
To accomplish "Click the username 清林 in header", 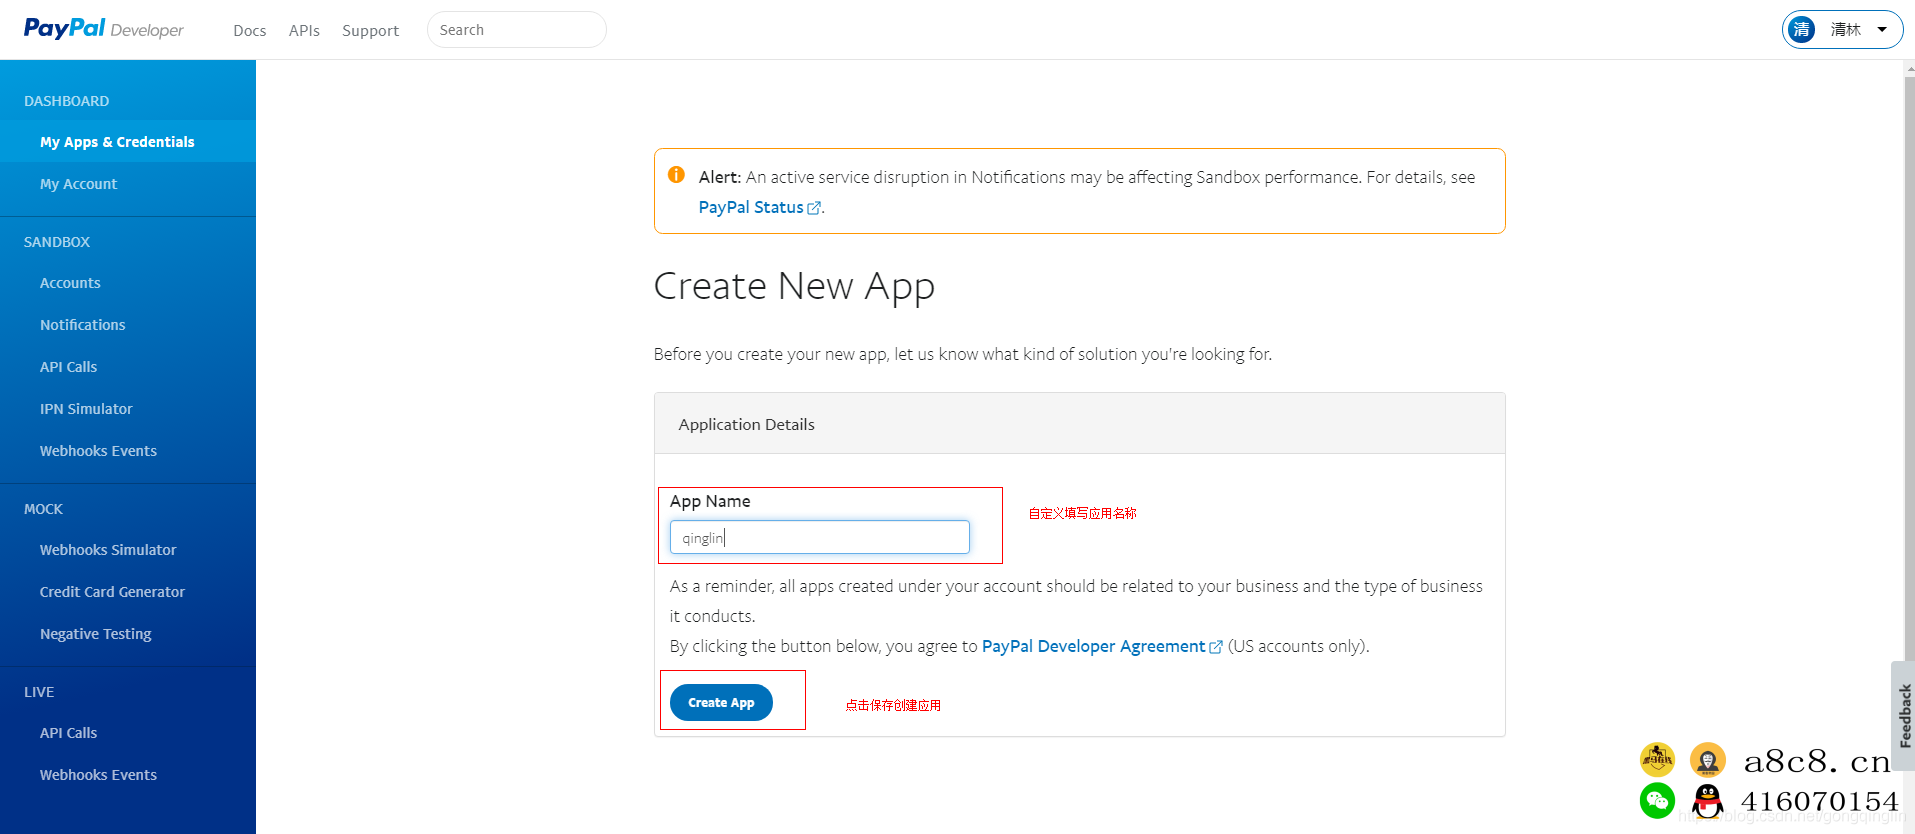I will pos(1846,30).
